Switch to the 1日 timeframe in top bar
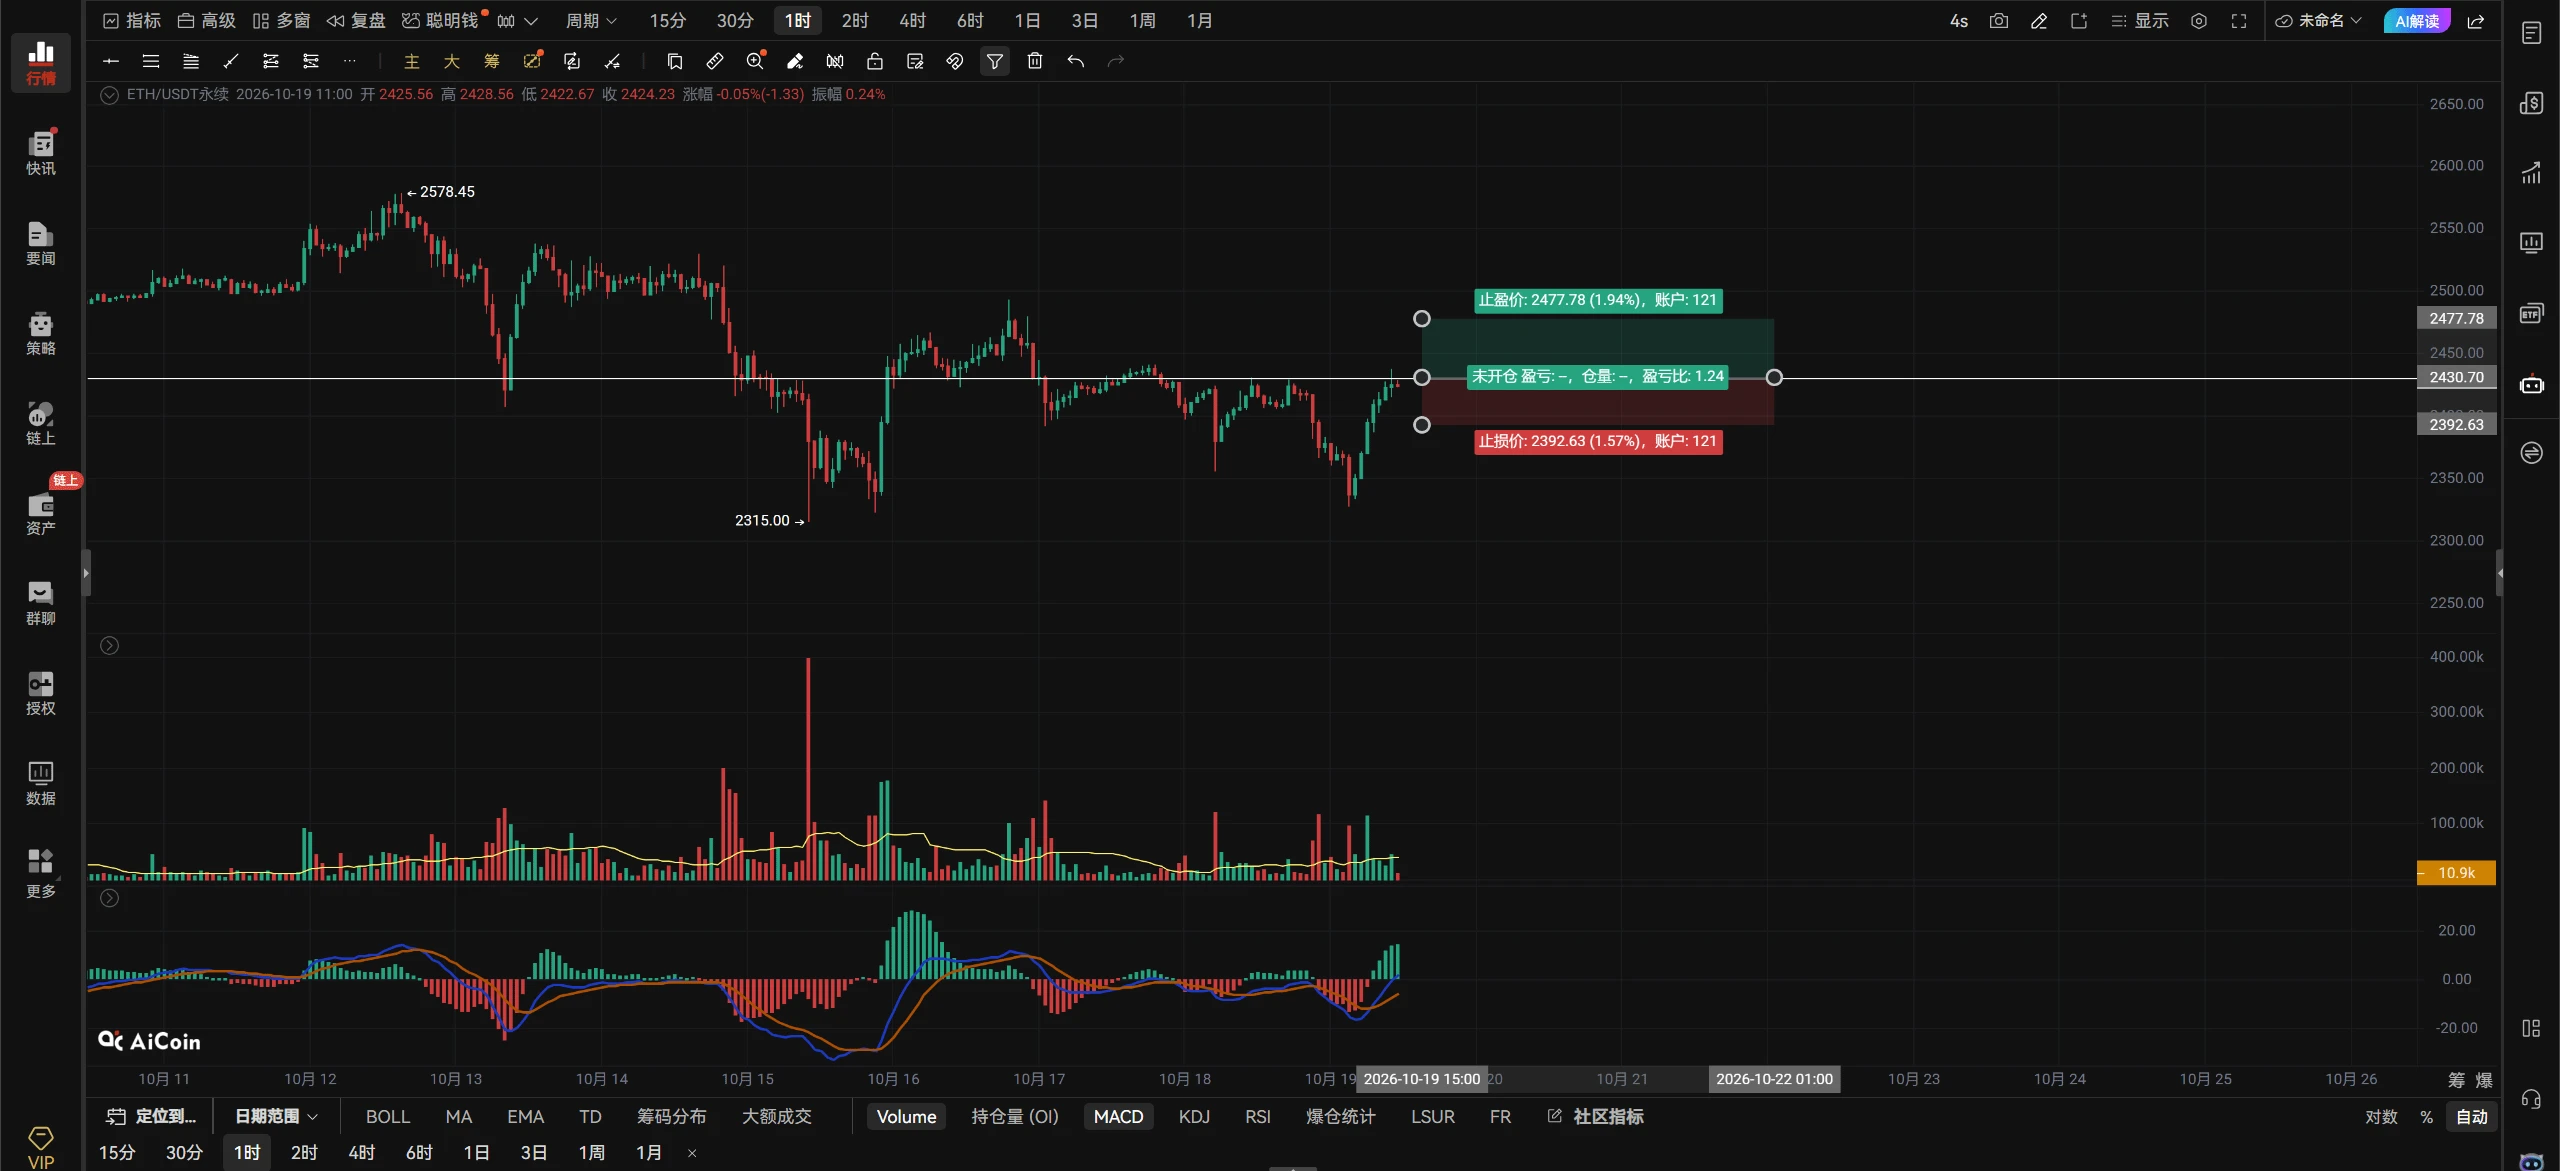This screenshot has height=1171, width=2560. click(1027, 21)
